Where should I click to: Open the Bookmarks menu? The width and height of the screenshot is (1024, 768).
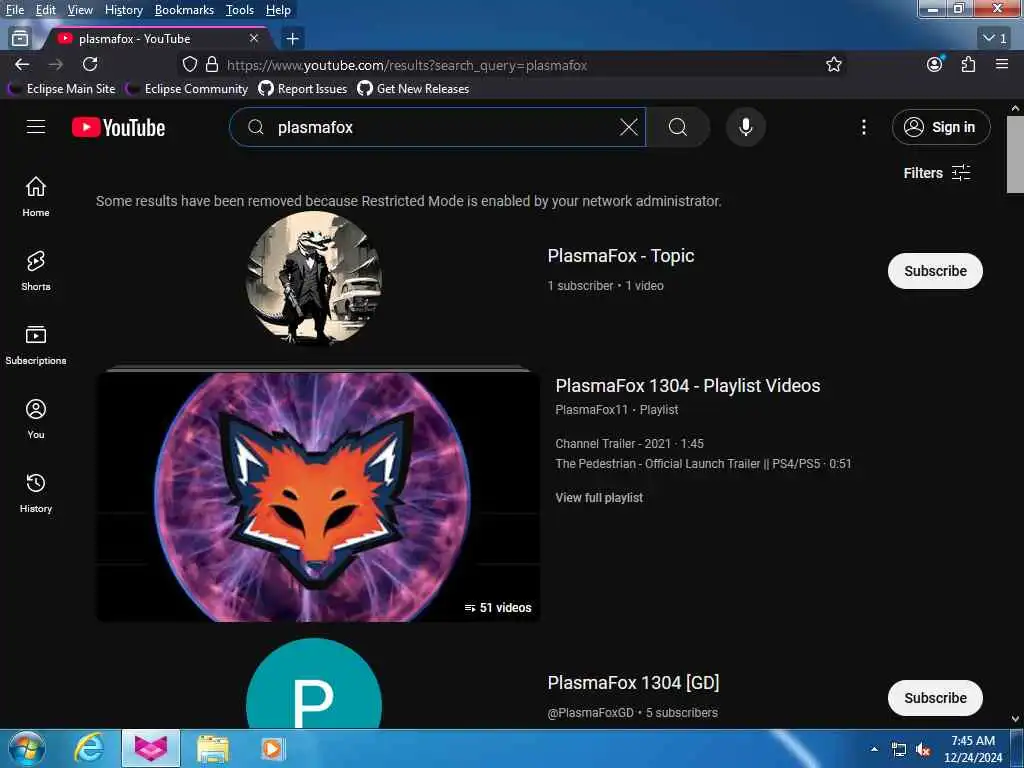coord(184,10)
